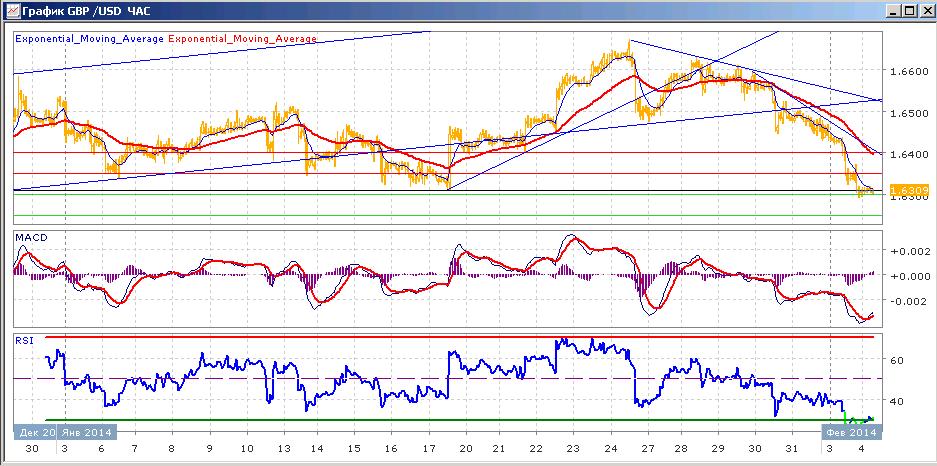Click date label 10 on time axis
The image size is (937, 466).
(x=246, y=449)
